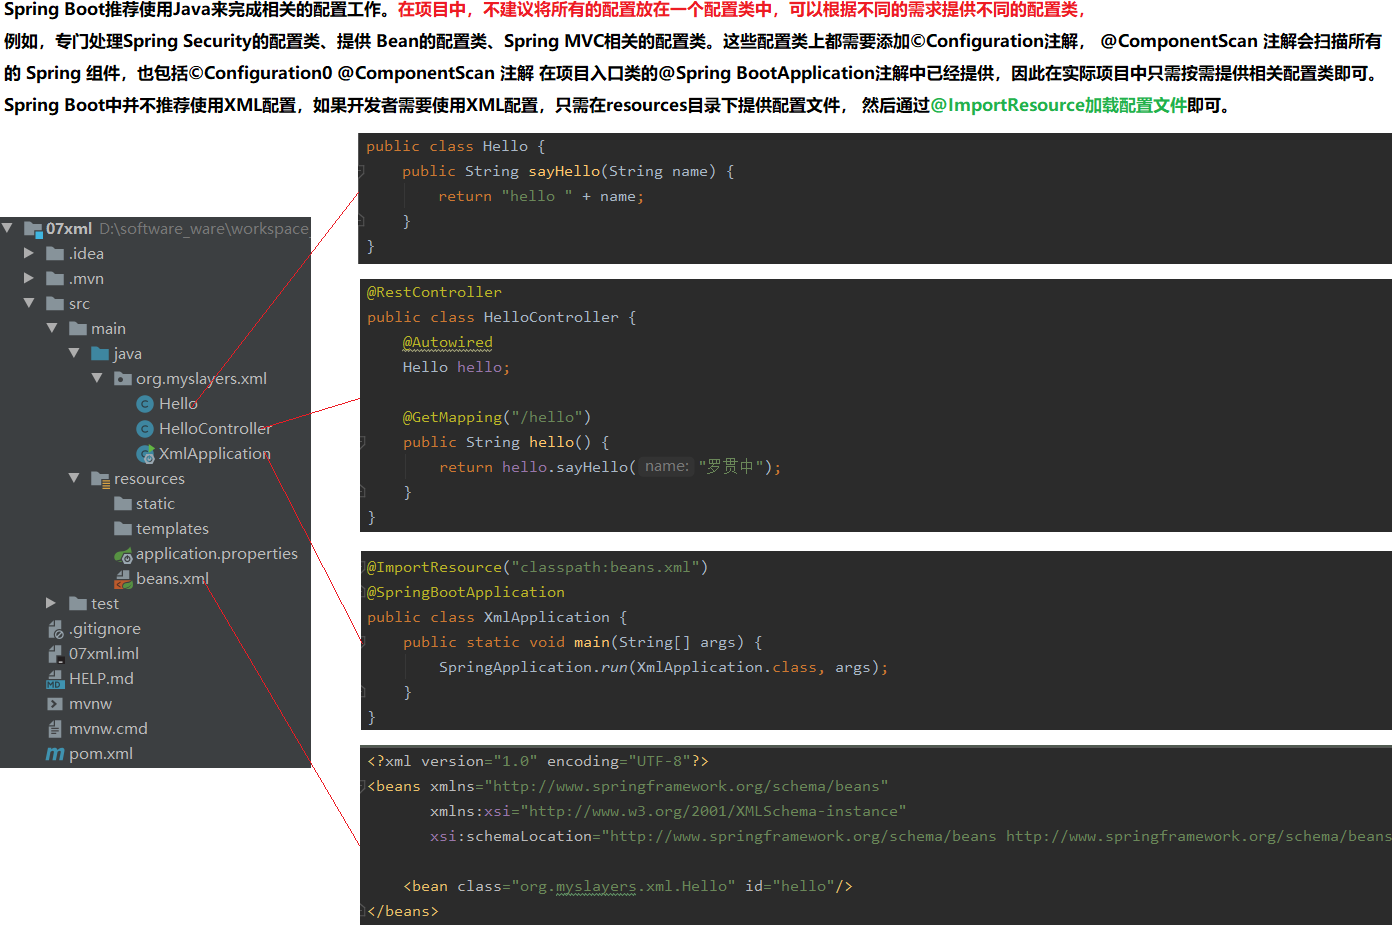Click the application.properties file icon
The height and width of the screenshot is (925, 1392).
(x=123, y=555)
